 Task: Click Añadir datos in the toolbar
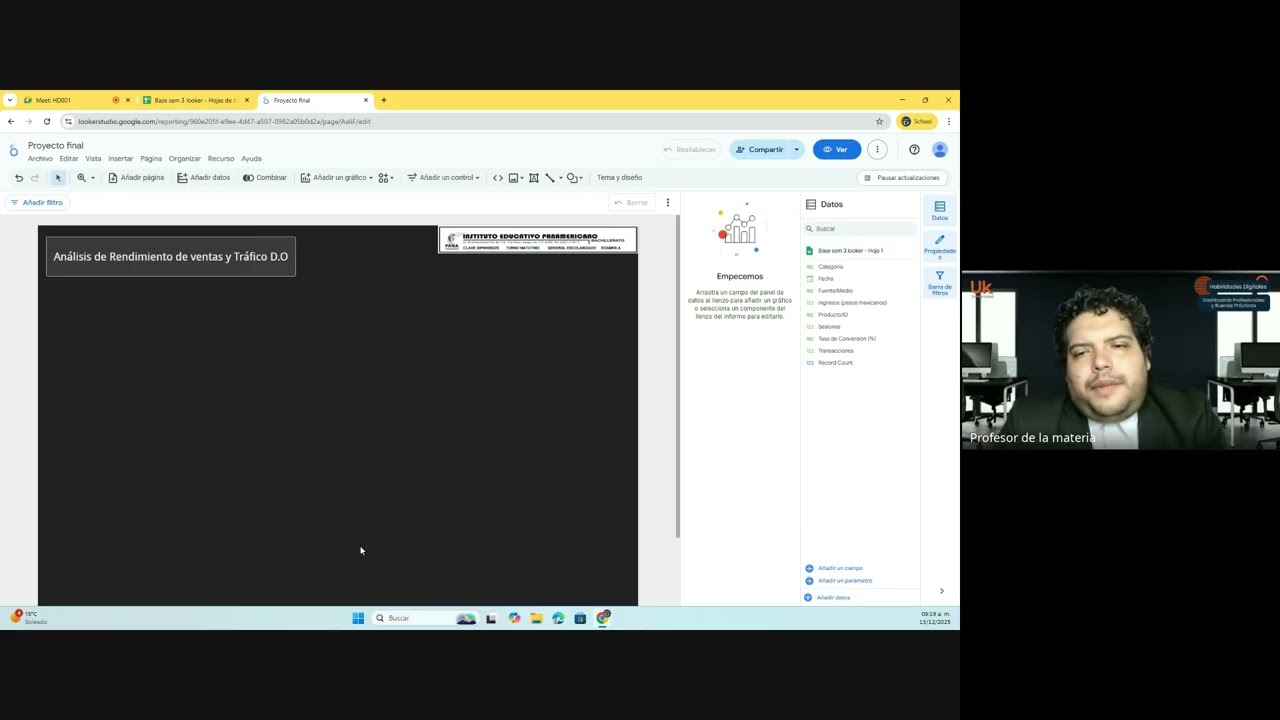point(203,178)
